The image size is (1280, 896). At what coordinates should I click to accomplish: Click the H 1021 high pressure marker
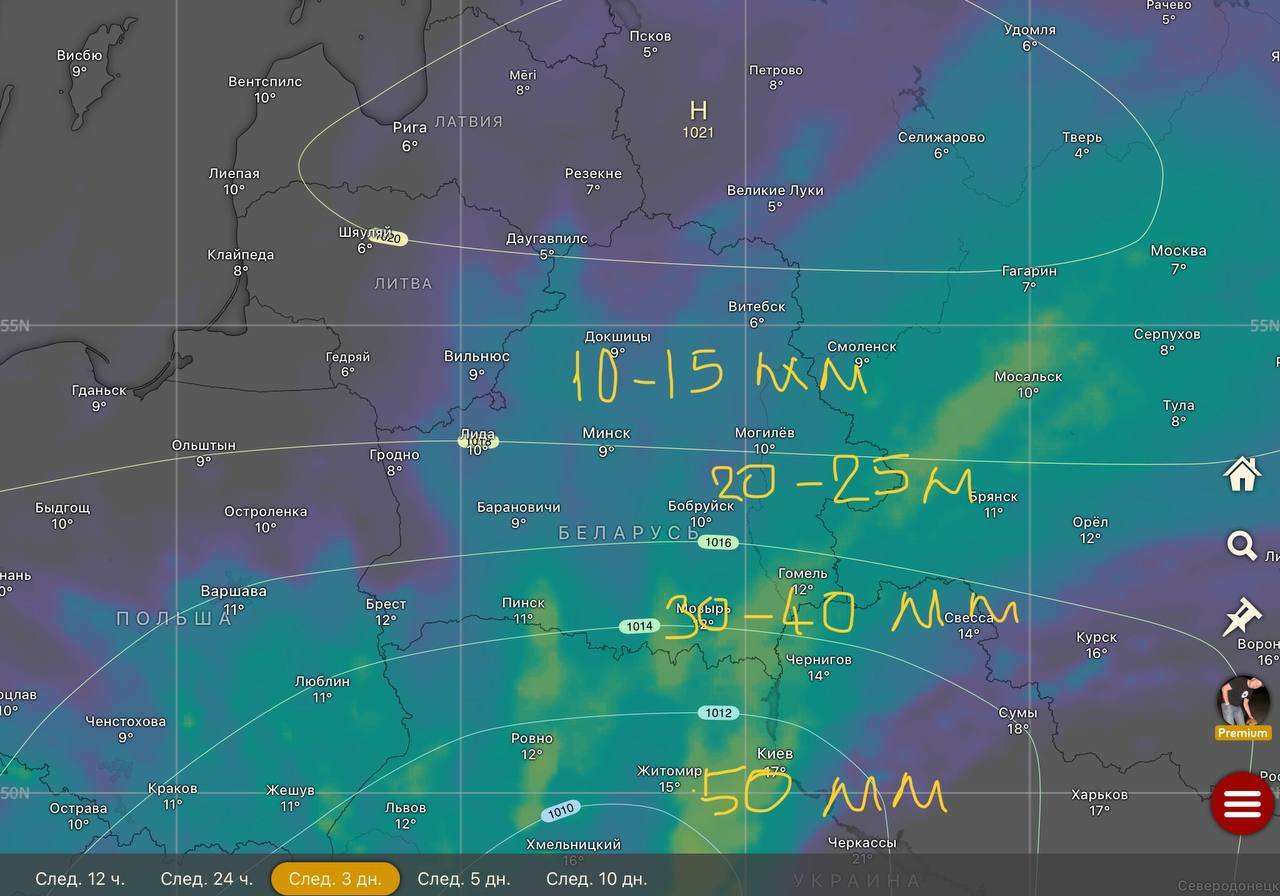click(x=698, y=118)
